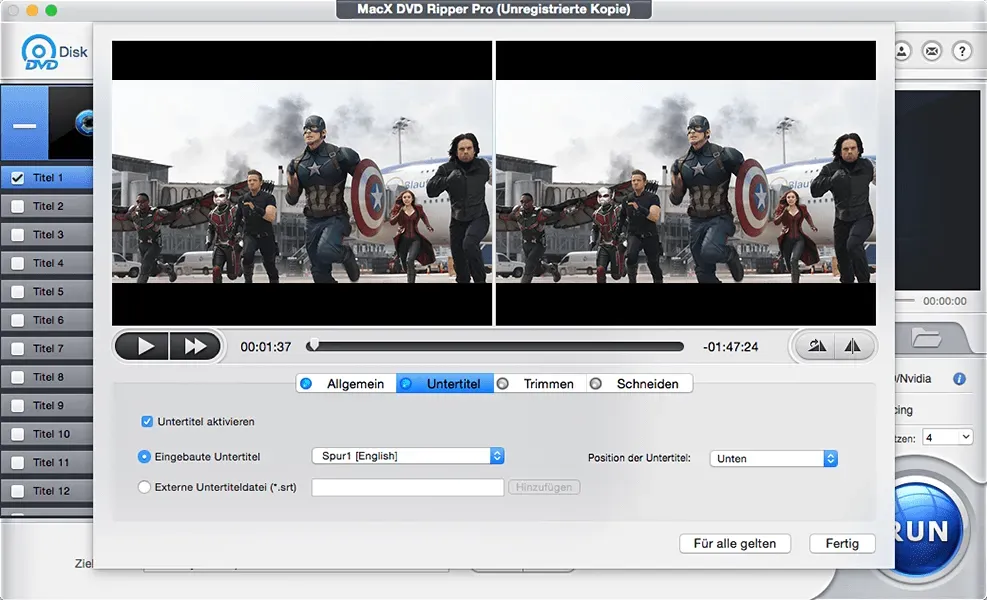Click the playback timeline track
The height and width of the screenshot is (600, 987).
point(495,346)
